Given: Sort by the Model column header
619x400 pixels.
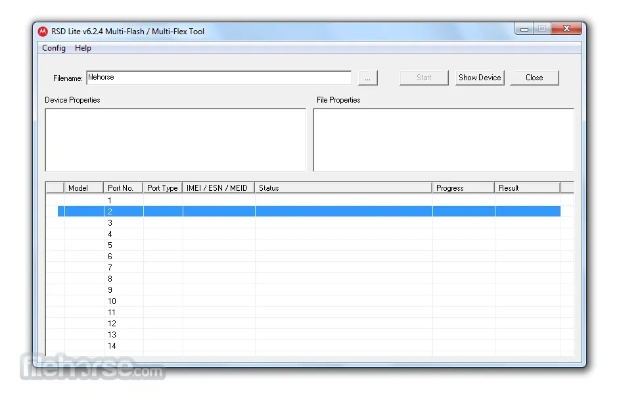Looking at the screenshot, I should (83, 188).
